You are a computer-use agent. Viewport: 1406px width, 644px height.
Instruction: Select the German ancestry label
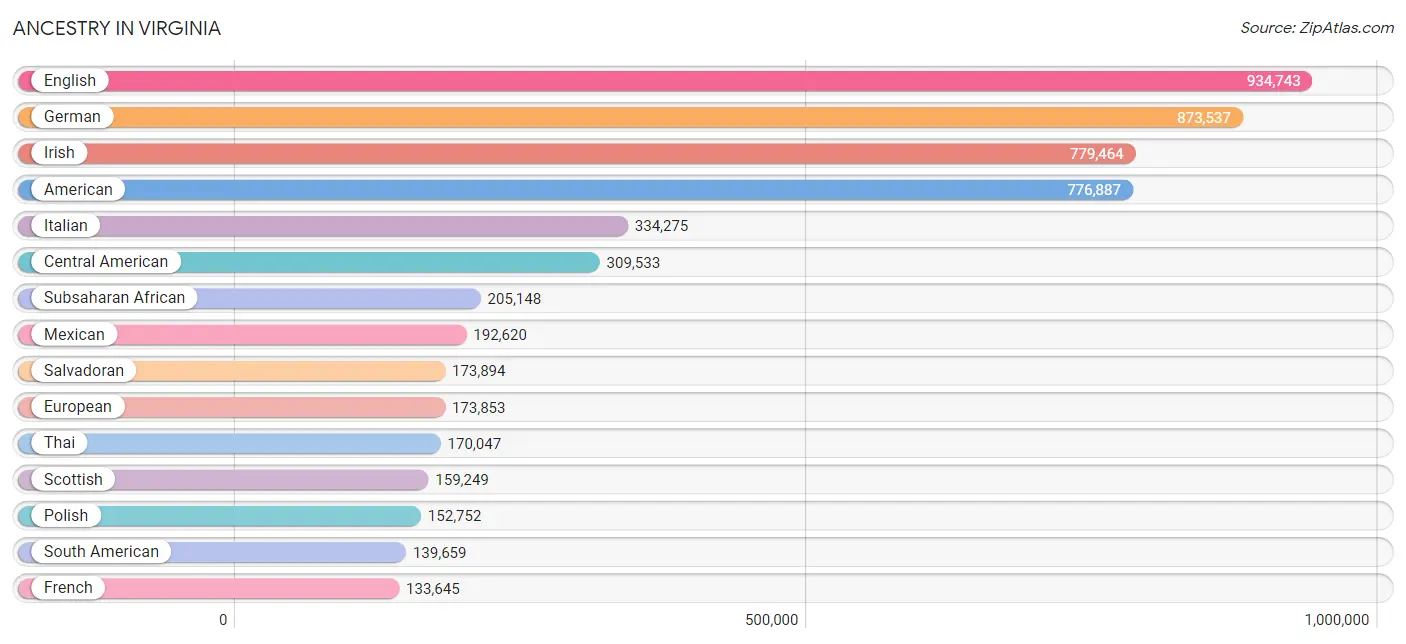pyautogui.click(x=72, y=117)
